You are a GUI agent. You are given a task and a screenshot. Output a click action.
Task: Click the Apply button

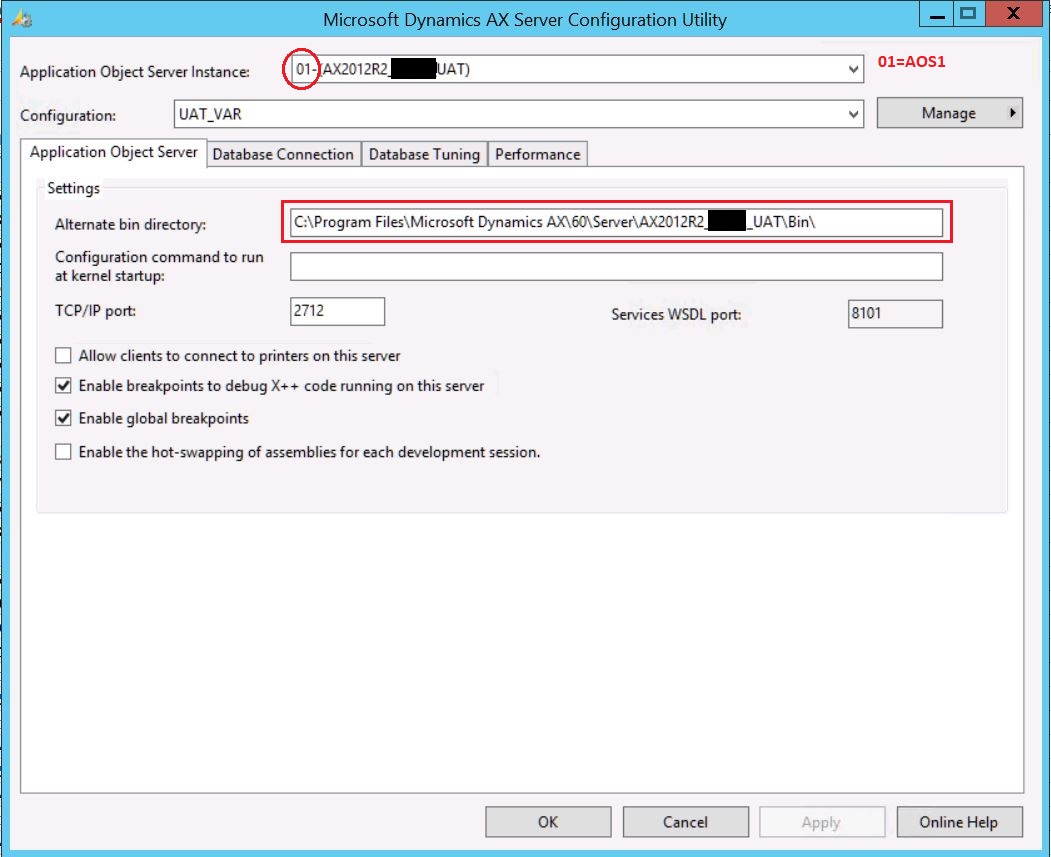(x=822, y=821)
